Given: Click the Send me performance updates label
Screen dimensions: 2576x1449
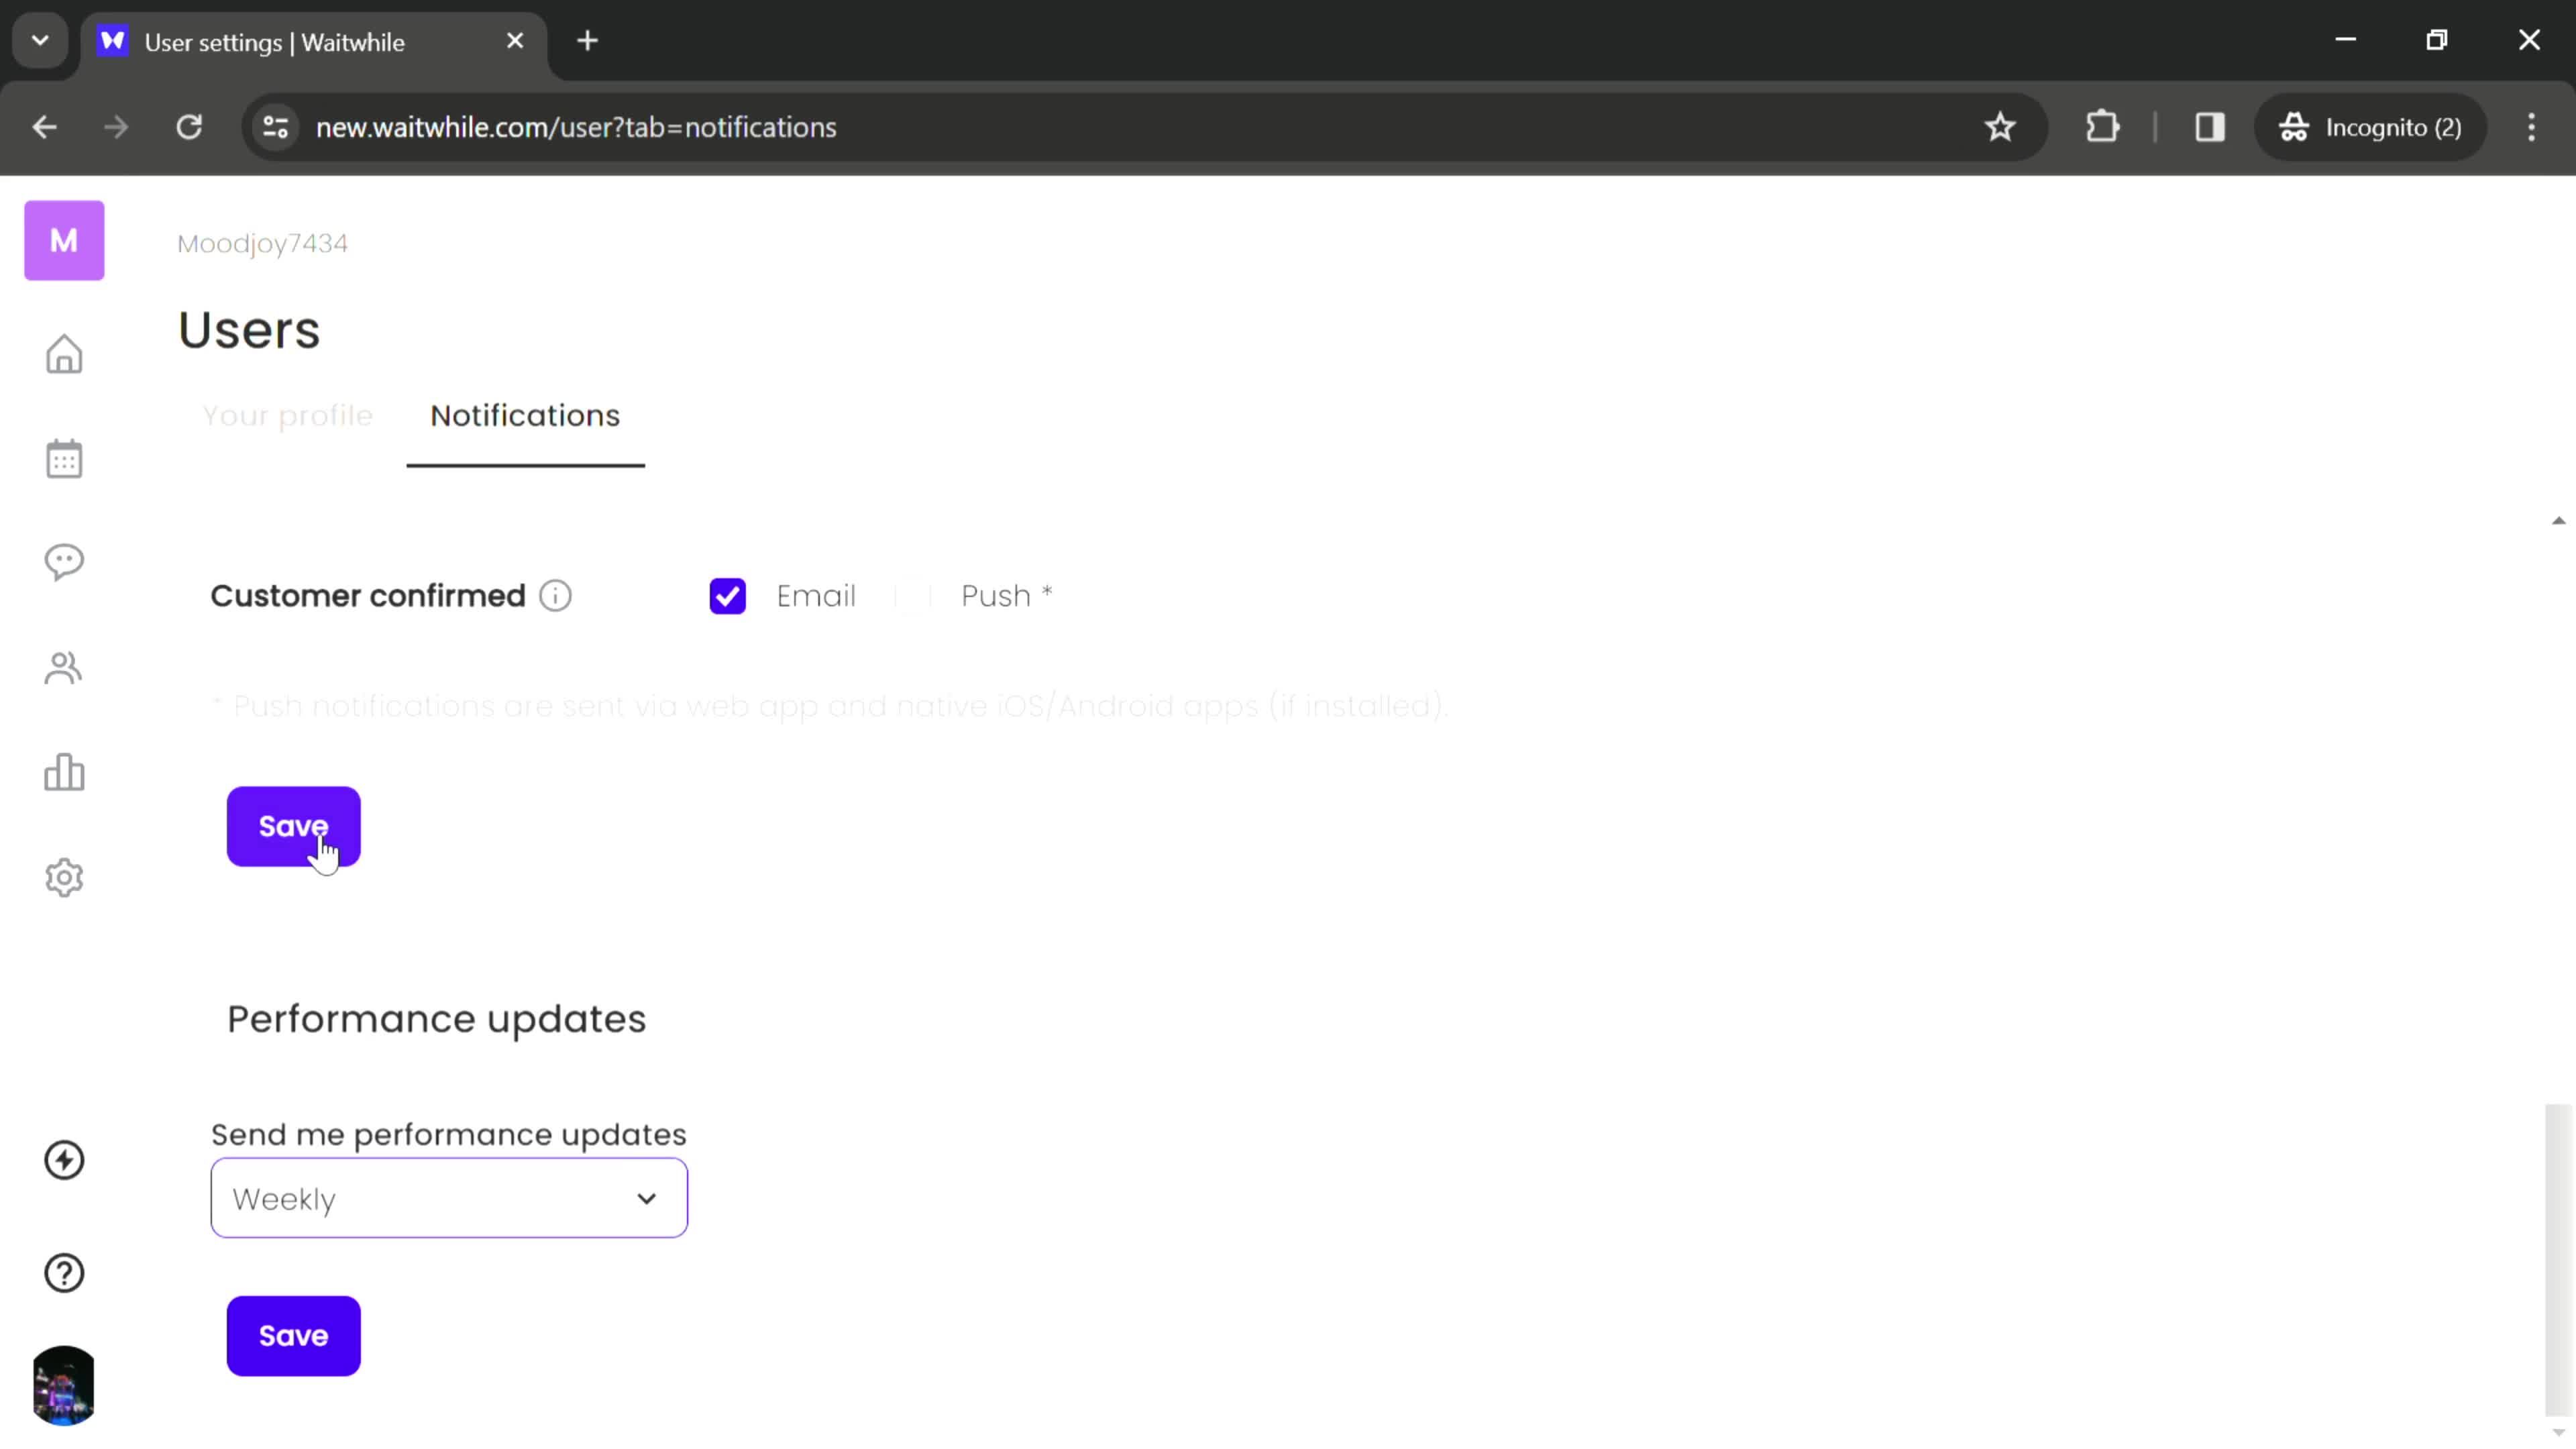Looking at the screenshot, I should tap(448, 1135).
